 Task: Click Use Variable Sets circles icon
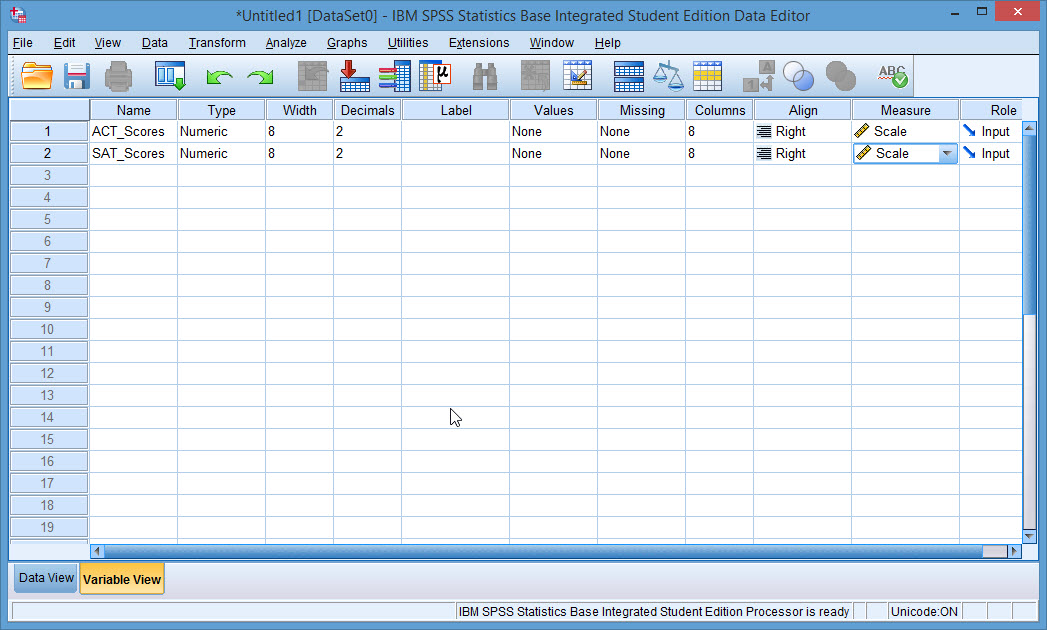click(x=799, y=76)
